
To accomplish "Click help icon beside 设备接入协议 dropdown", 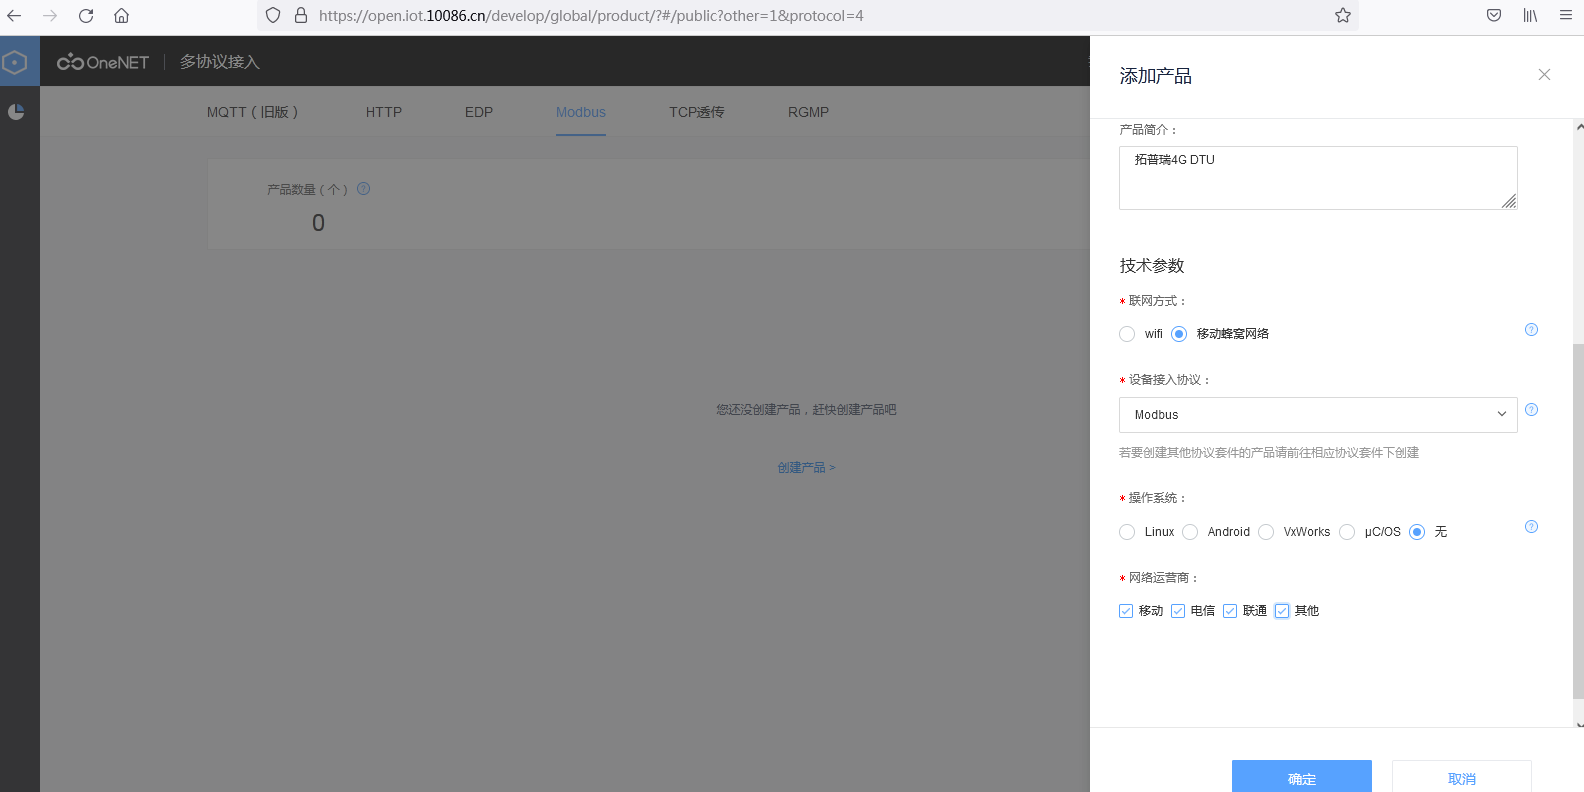I will 1531,410.
